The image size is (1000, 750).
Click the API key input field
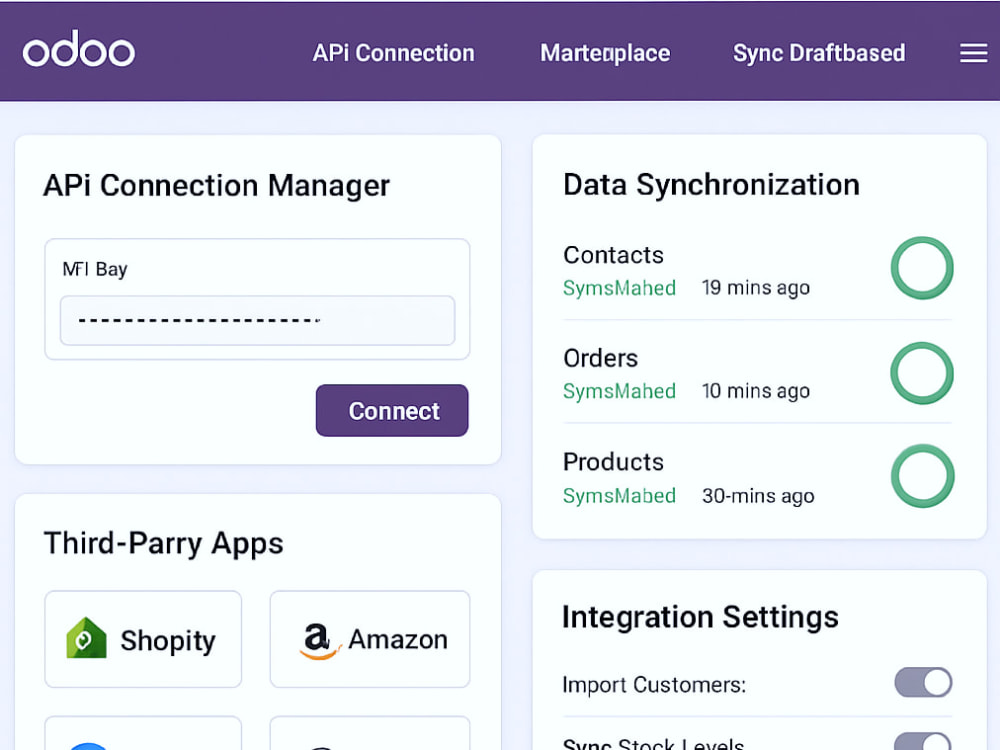(x=258, y=320)
